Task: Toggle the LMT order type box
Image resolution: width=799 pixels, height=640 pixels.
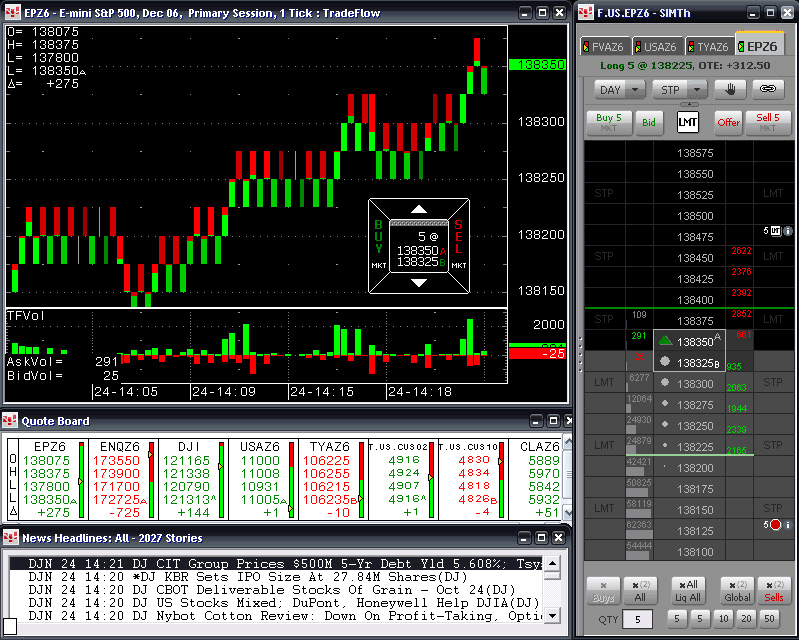Action: tap(687, 122)
